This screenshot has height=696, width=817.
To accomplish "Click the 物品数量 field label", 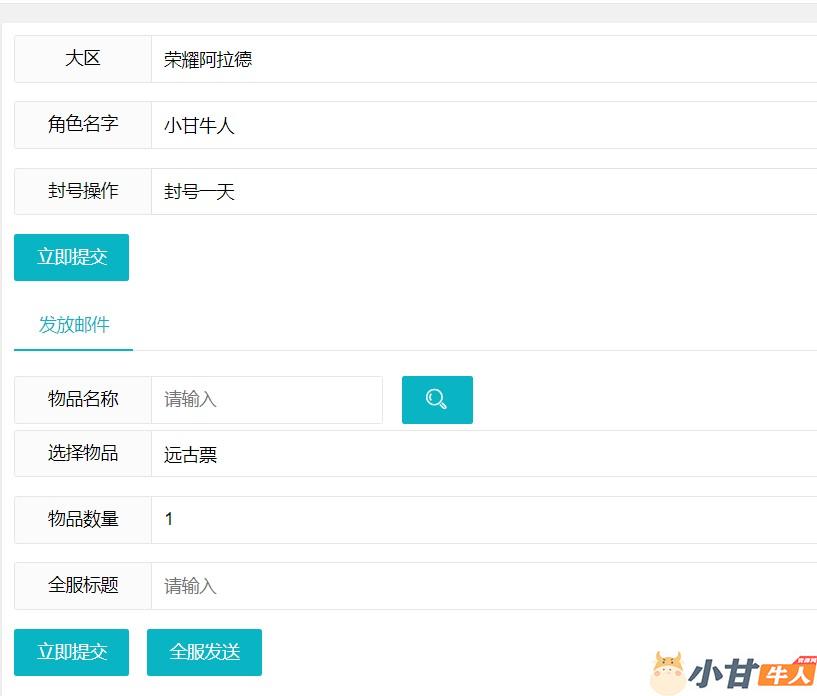I will [83, 520].
